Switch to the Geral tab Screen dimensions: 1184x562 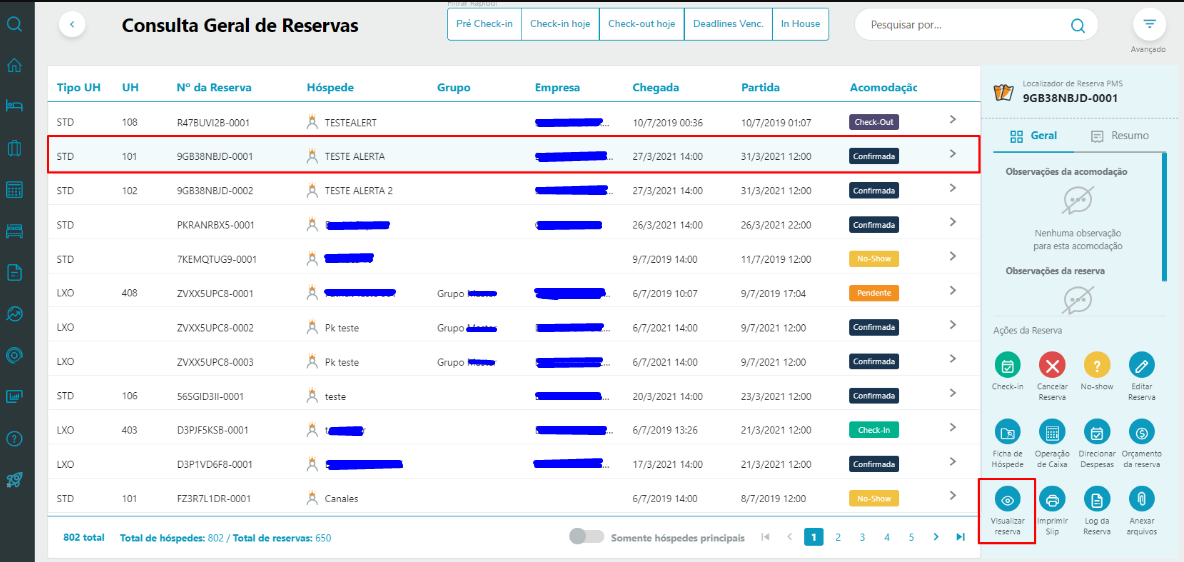click(x=1034, y=136)
